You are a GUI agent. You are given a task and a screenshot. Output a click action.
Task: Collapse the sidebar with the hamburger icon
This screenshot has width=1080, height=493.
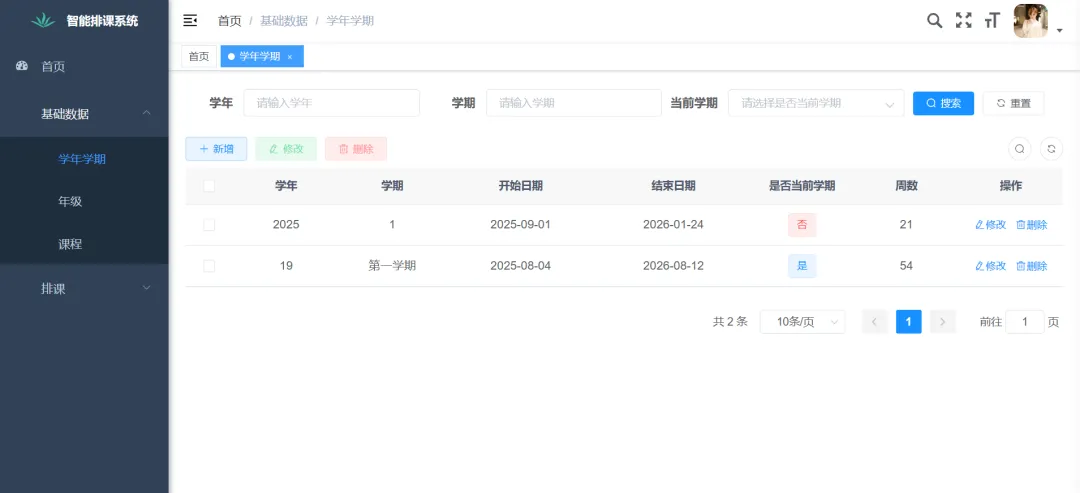(190, 20)
